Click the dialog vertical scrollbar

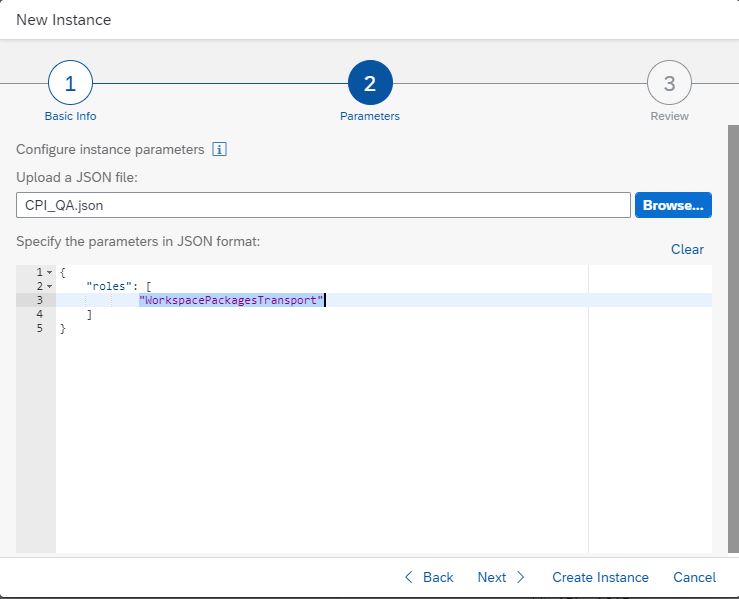pyautogui.click(x=733, y=338)
